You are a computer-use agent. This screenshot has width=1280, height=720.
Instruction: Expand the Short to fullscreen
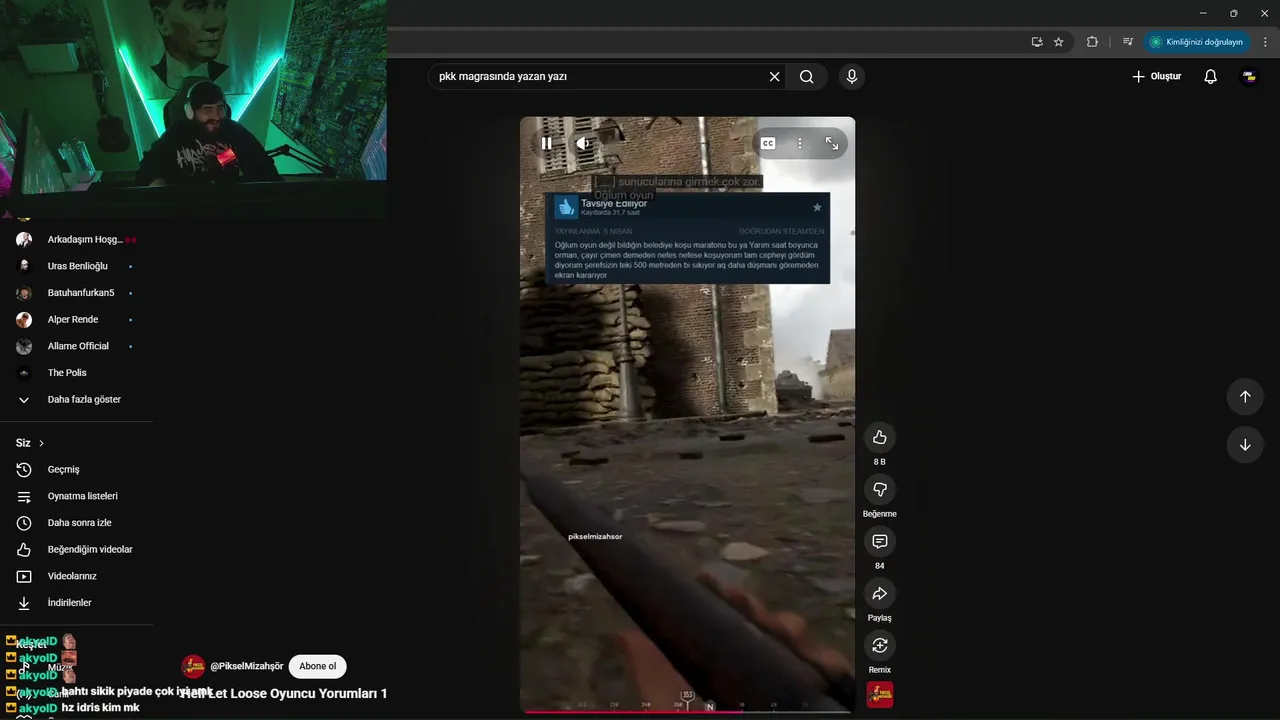click(x=832, y=143)
